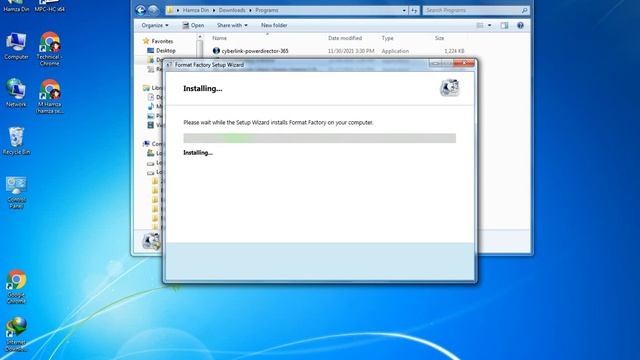Click search magnifier in Search Programs box
Image resolution: width=640 pixels, height=360 pixels.
tap(524, 10)
